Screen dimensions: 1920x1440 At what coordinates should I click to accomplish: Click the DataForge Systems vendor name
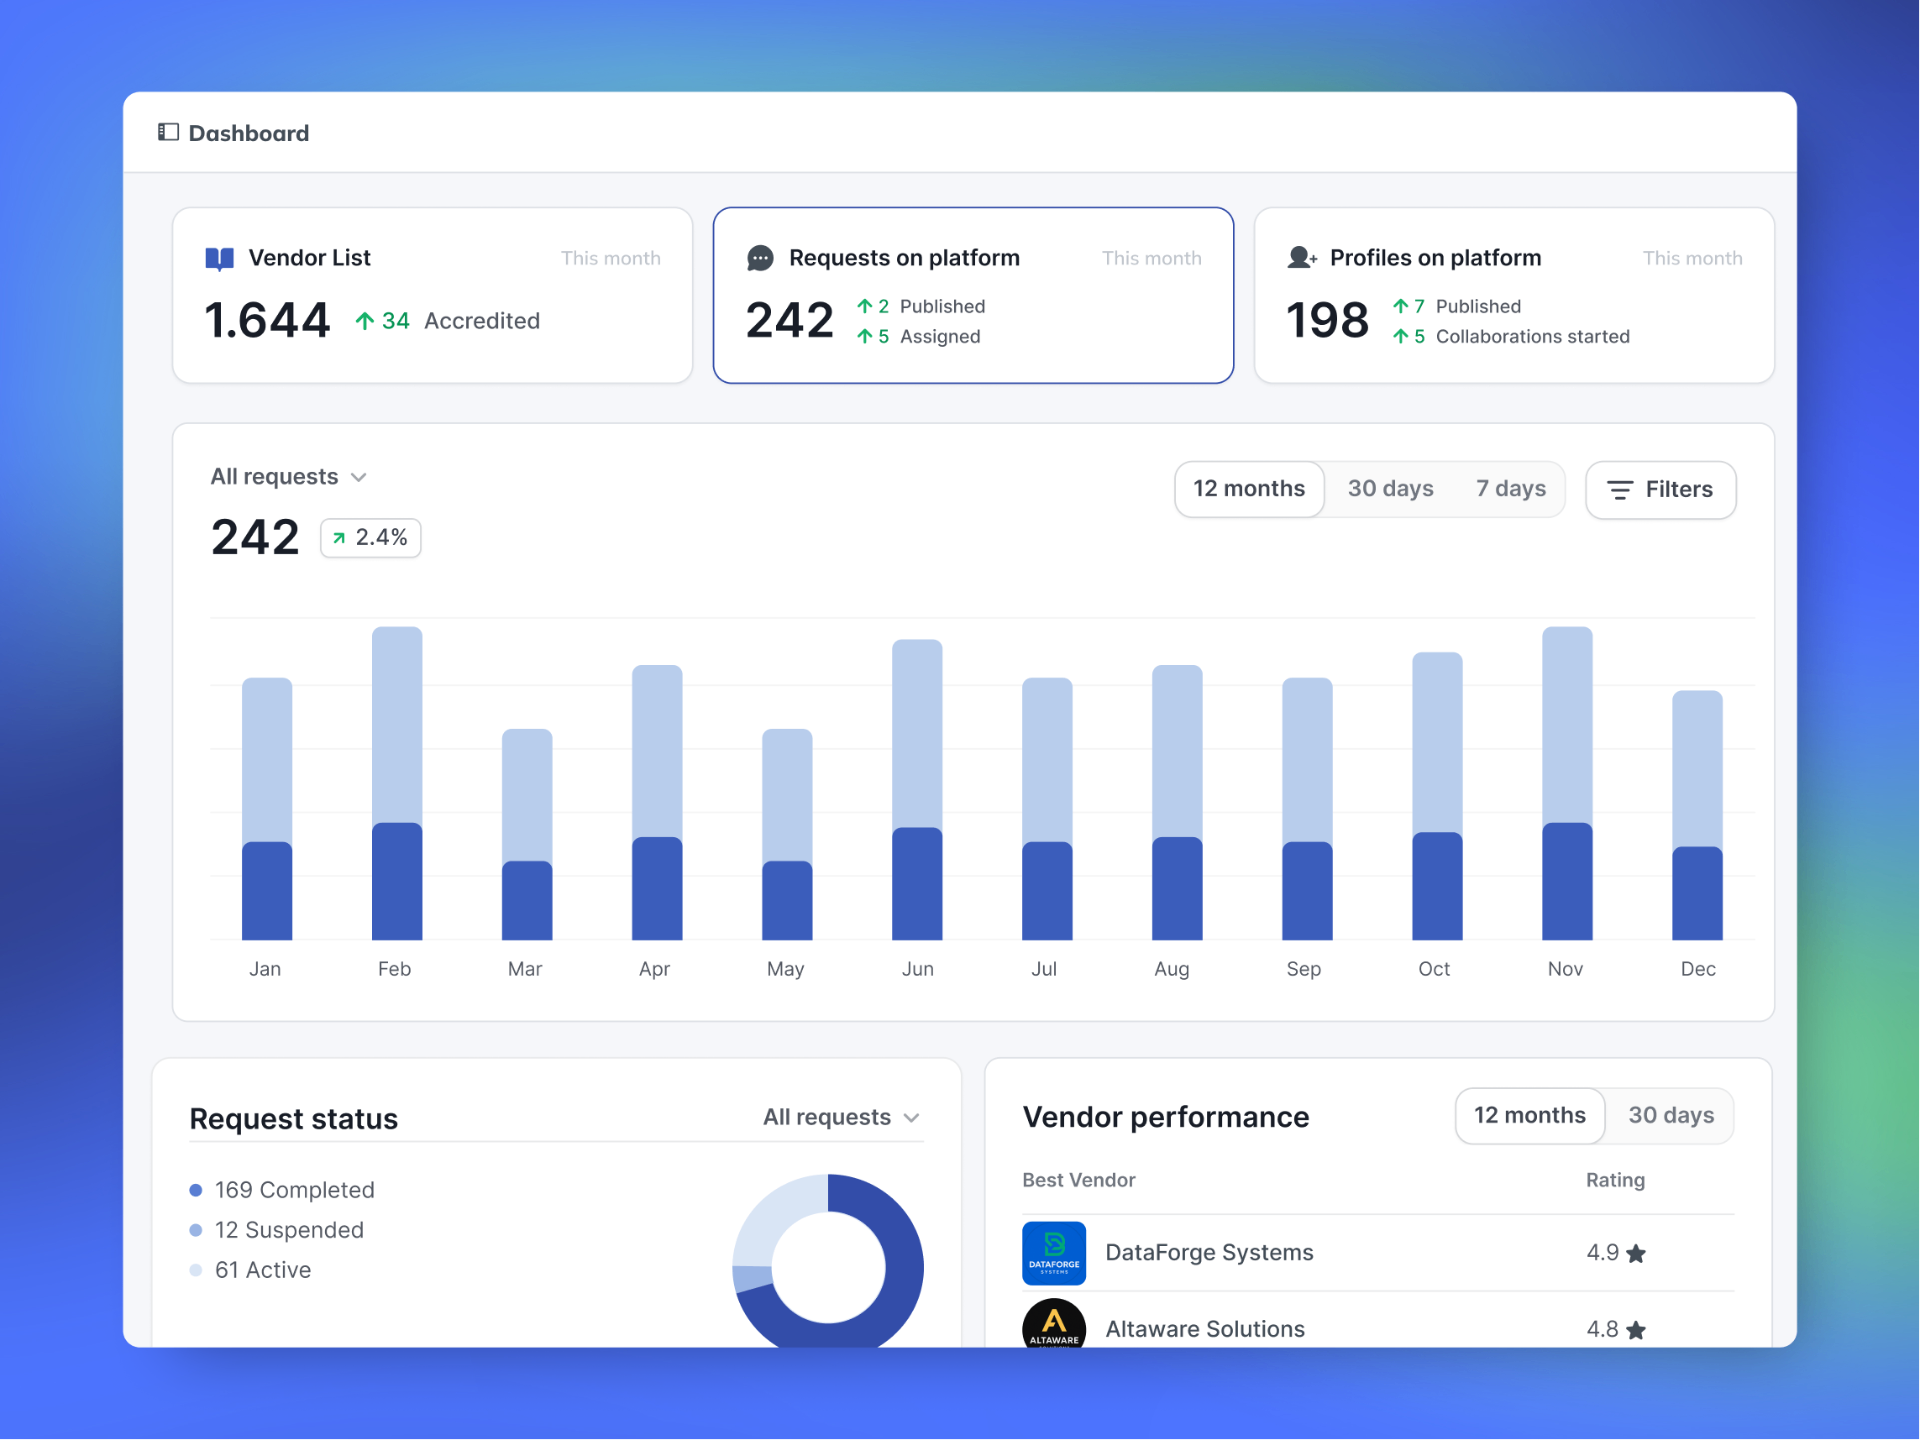[x=1209, y=1253]
